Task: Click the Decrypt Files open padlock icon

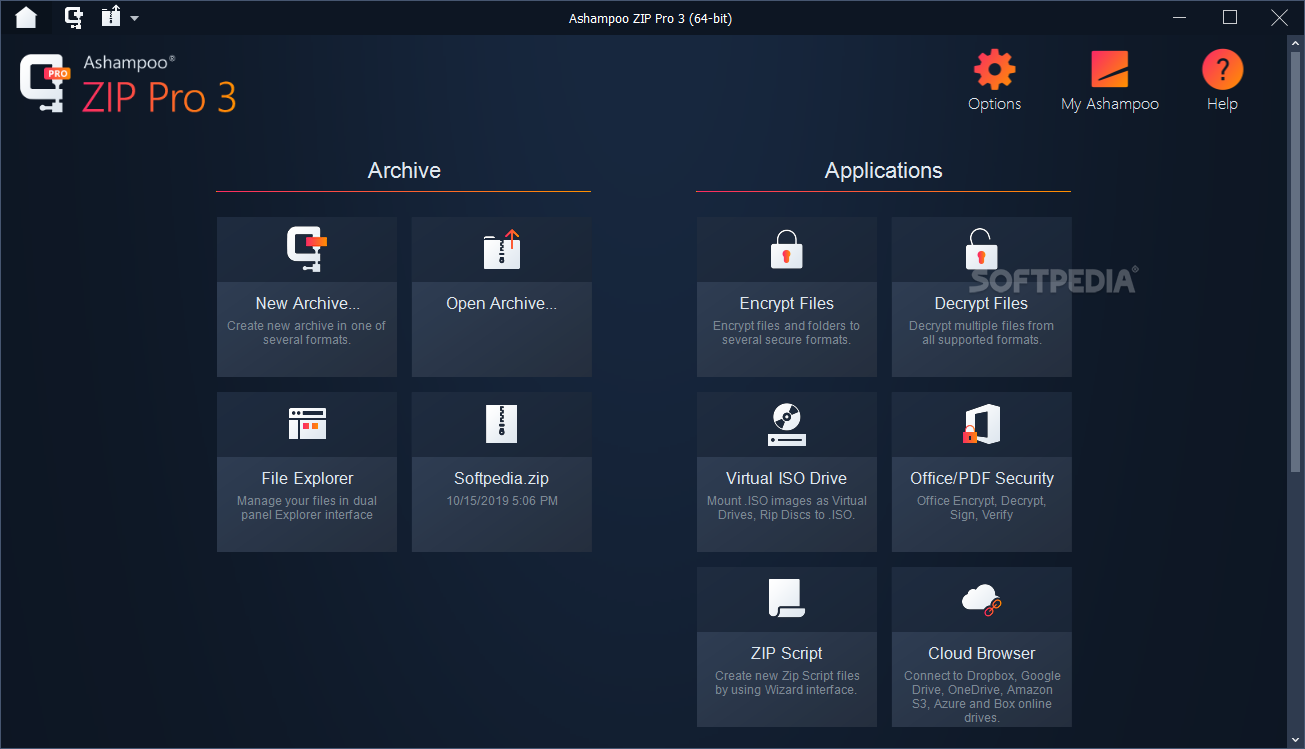Action: 981,249
